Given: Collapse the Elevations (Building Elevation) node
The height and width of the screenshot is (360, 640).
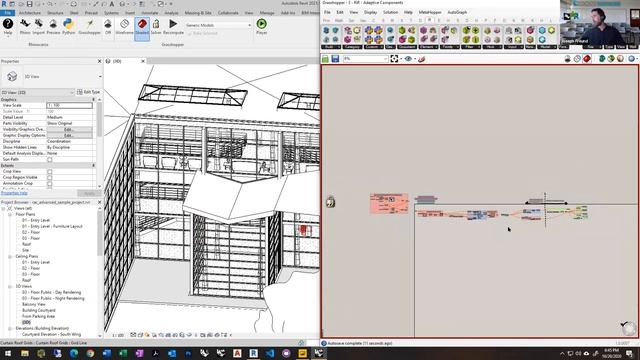Looking at the screenshot, I should (10, 329).
